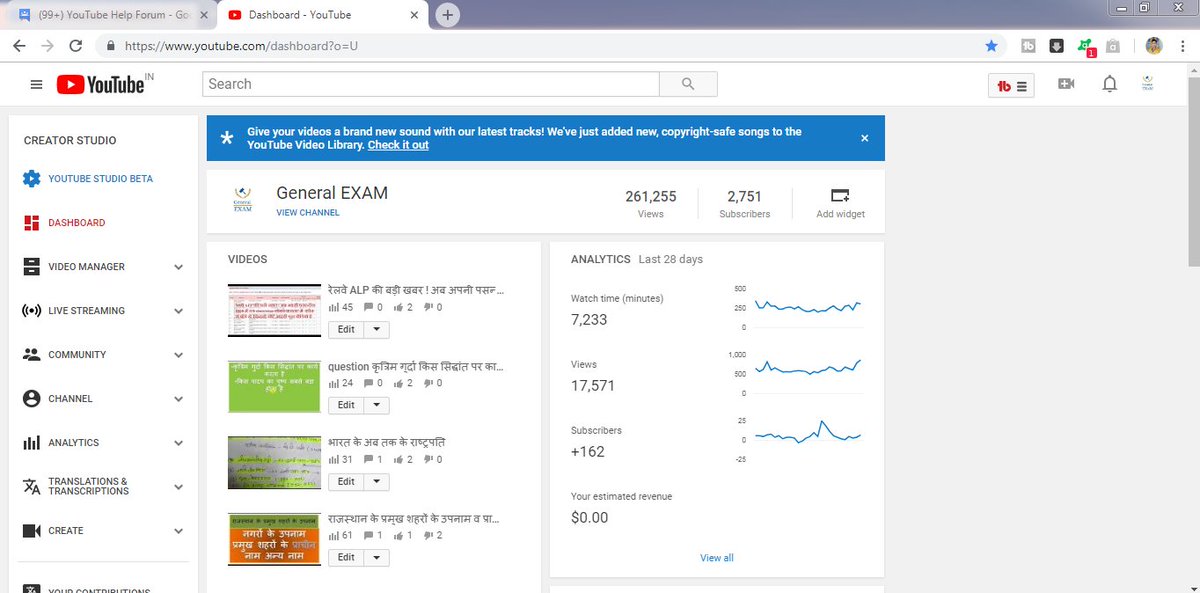Open Channel menu item
The image size is (1200, 593).
click(x=70, y=399)
